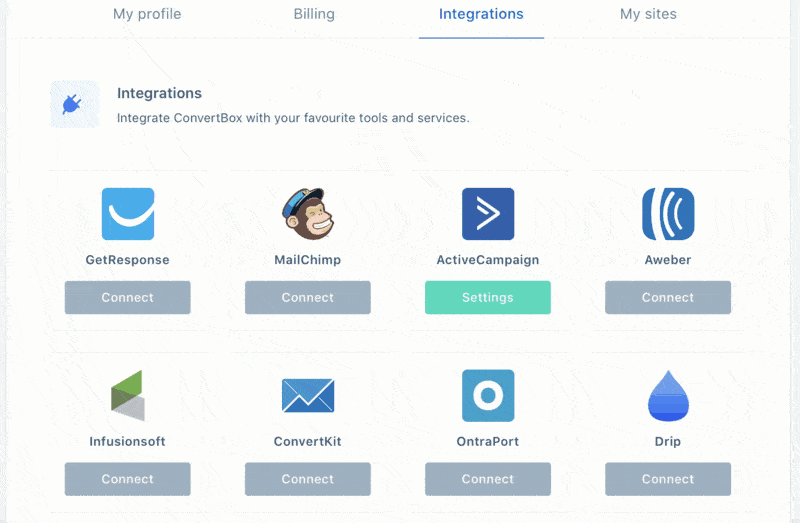Select the Integrations tab
Viewport: 800px width, 523px height.
coord(481,14)
